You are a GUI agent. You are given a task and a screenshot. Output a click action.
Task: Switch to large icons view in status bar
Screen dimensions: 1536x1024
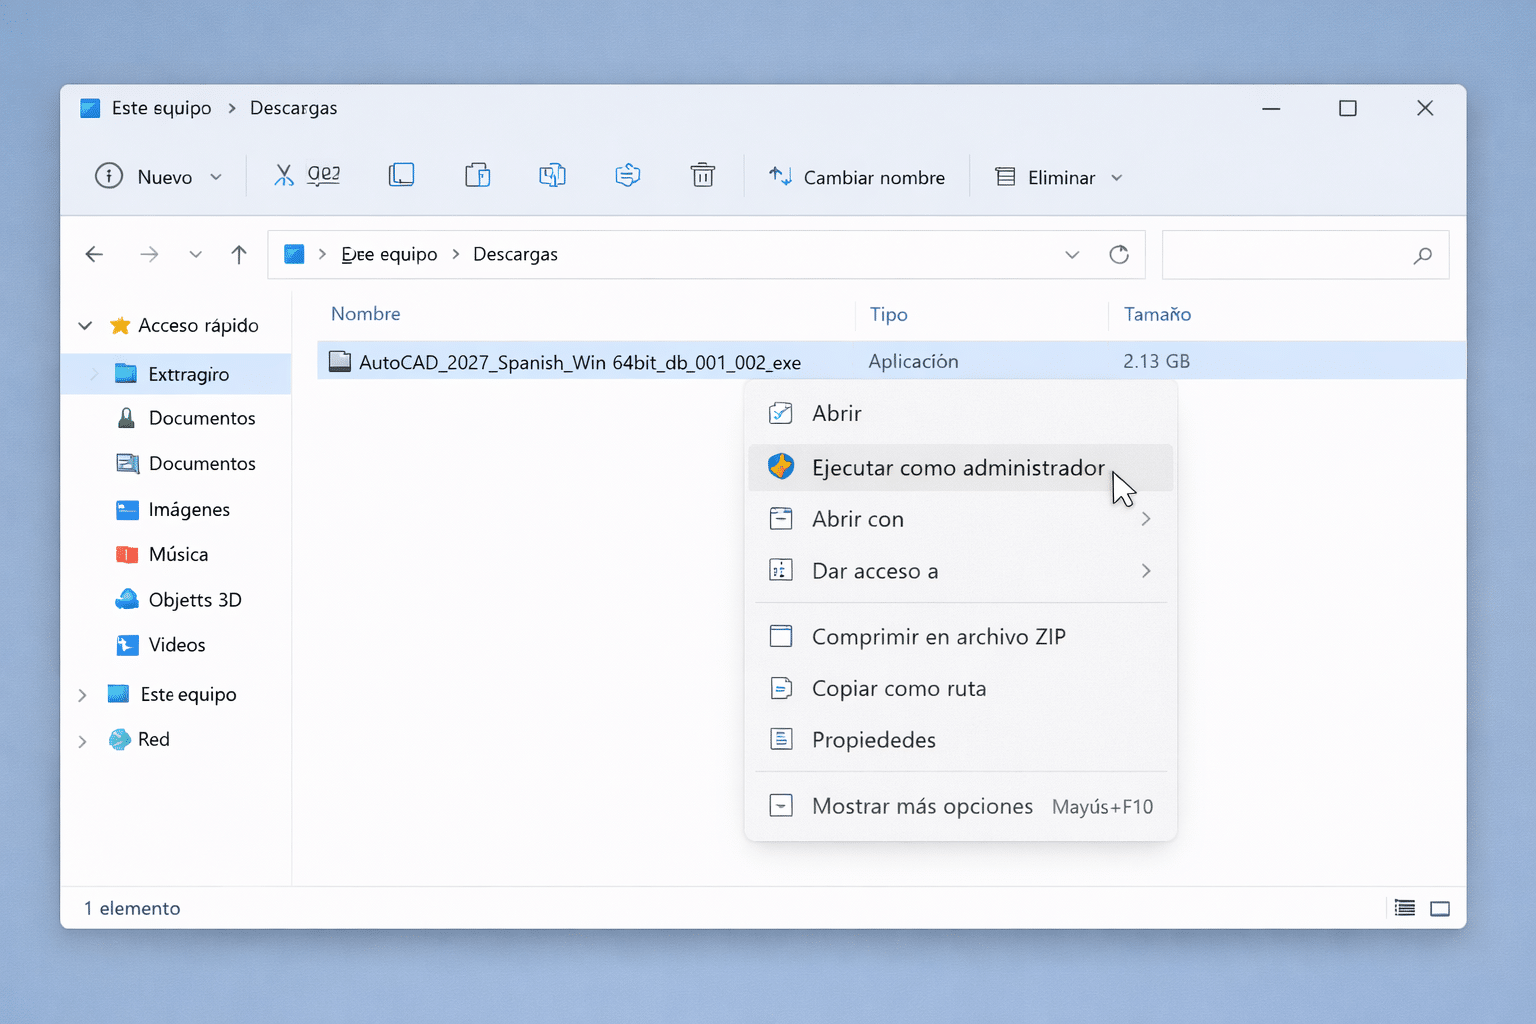[x=1440, y=908]
